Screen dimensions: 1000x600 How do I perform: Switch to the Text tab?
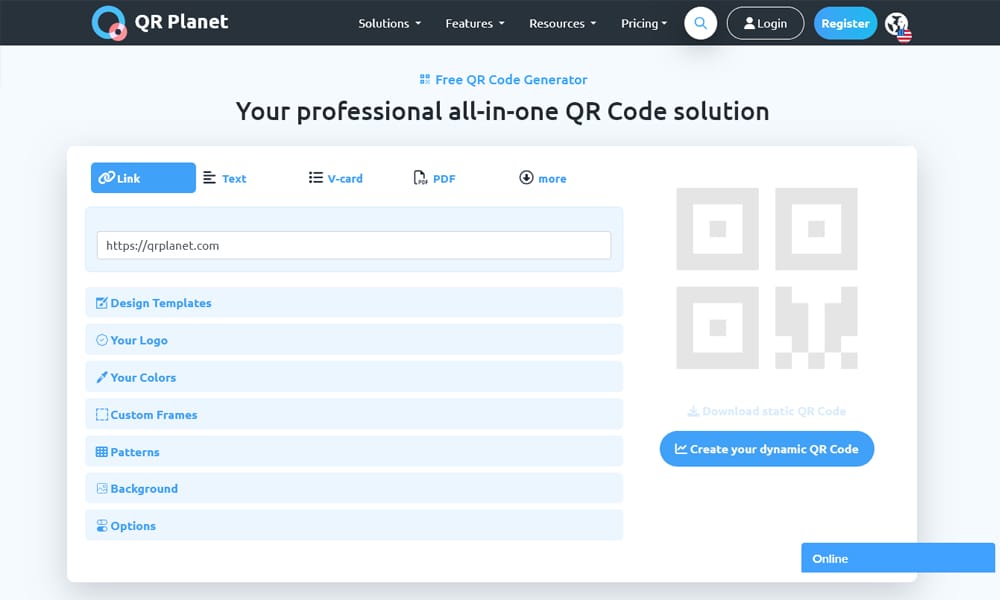pyautogui.click(x=225, y=177)
